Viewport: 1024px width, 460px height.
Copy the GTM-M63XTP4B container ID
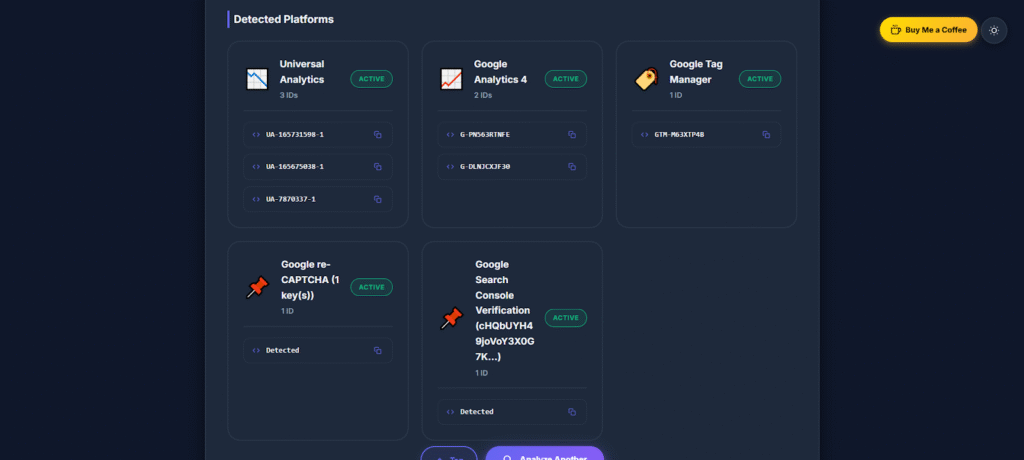pyautogui.click(x=766, y=134)
